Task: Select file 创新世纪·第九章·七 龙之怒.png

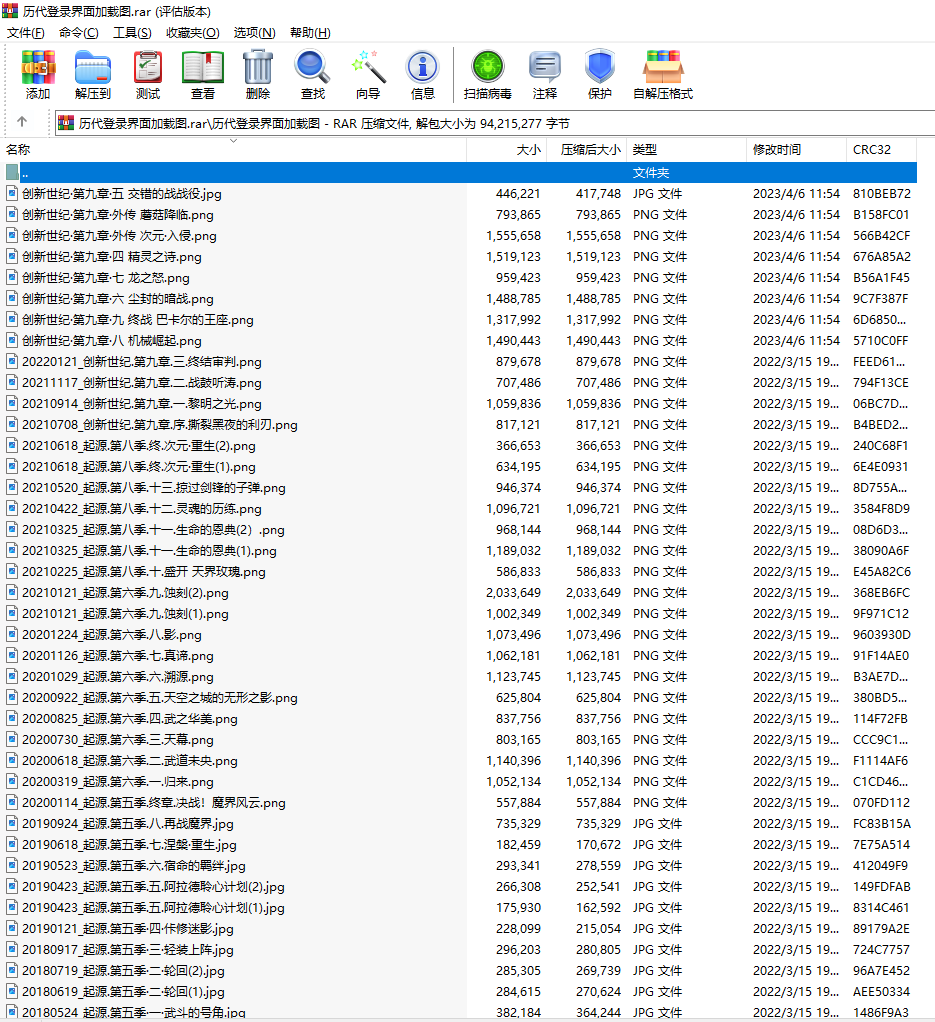Action: (x=106, y=278)
